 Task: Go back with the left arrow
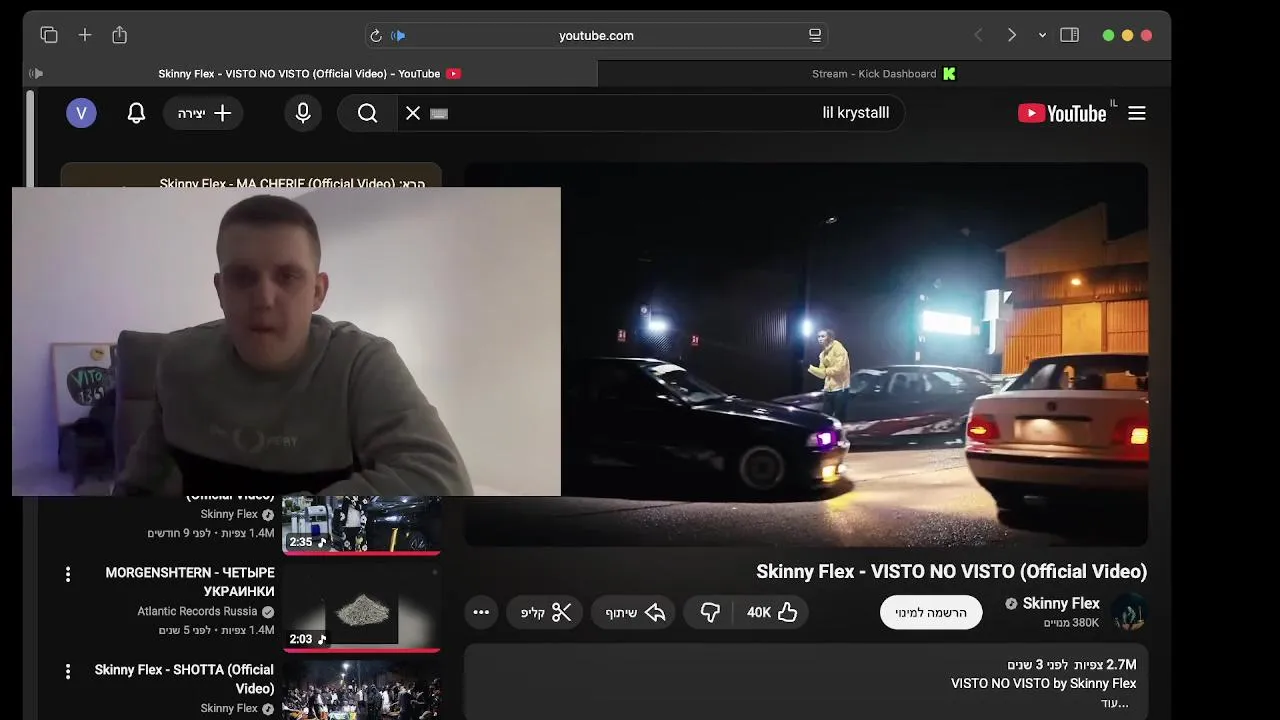coord(978,35)
